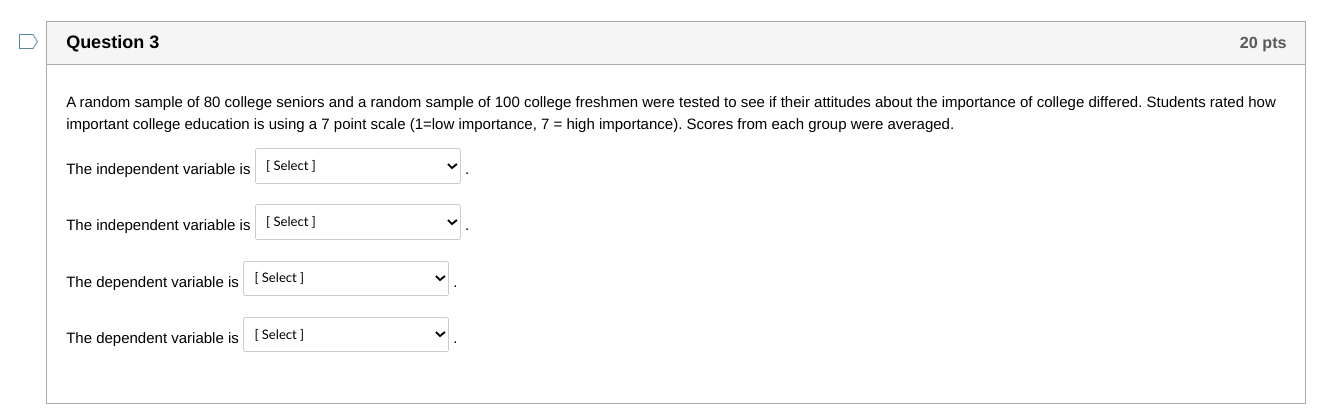The width and height of the screenshot is (1326, 417).
Task: Click first "The dependent variable is" label
Action: 152,282
